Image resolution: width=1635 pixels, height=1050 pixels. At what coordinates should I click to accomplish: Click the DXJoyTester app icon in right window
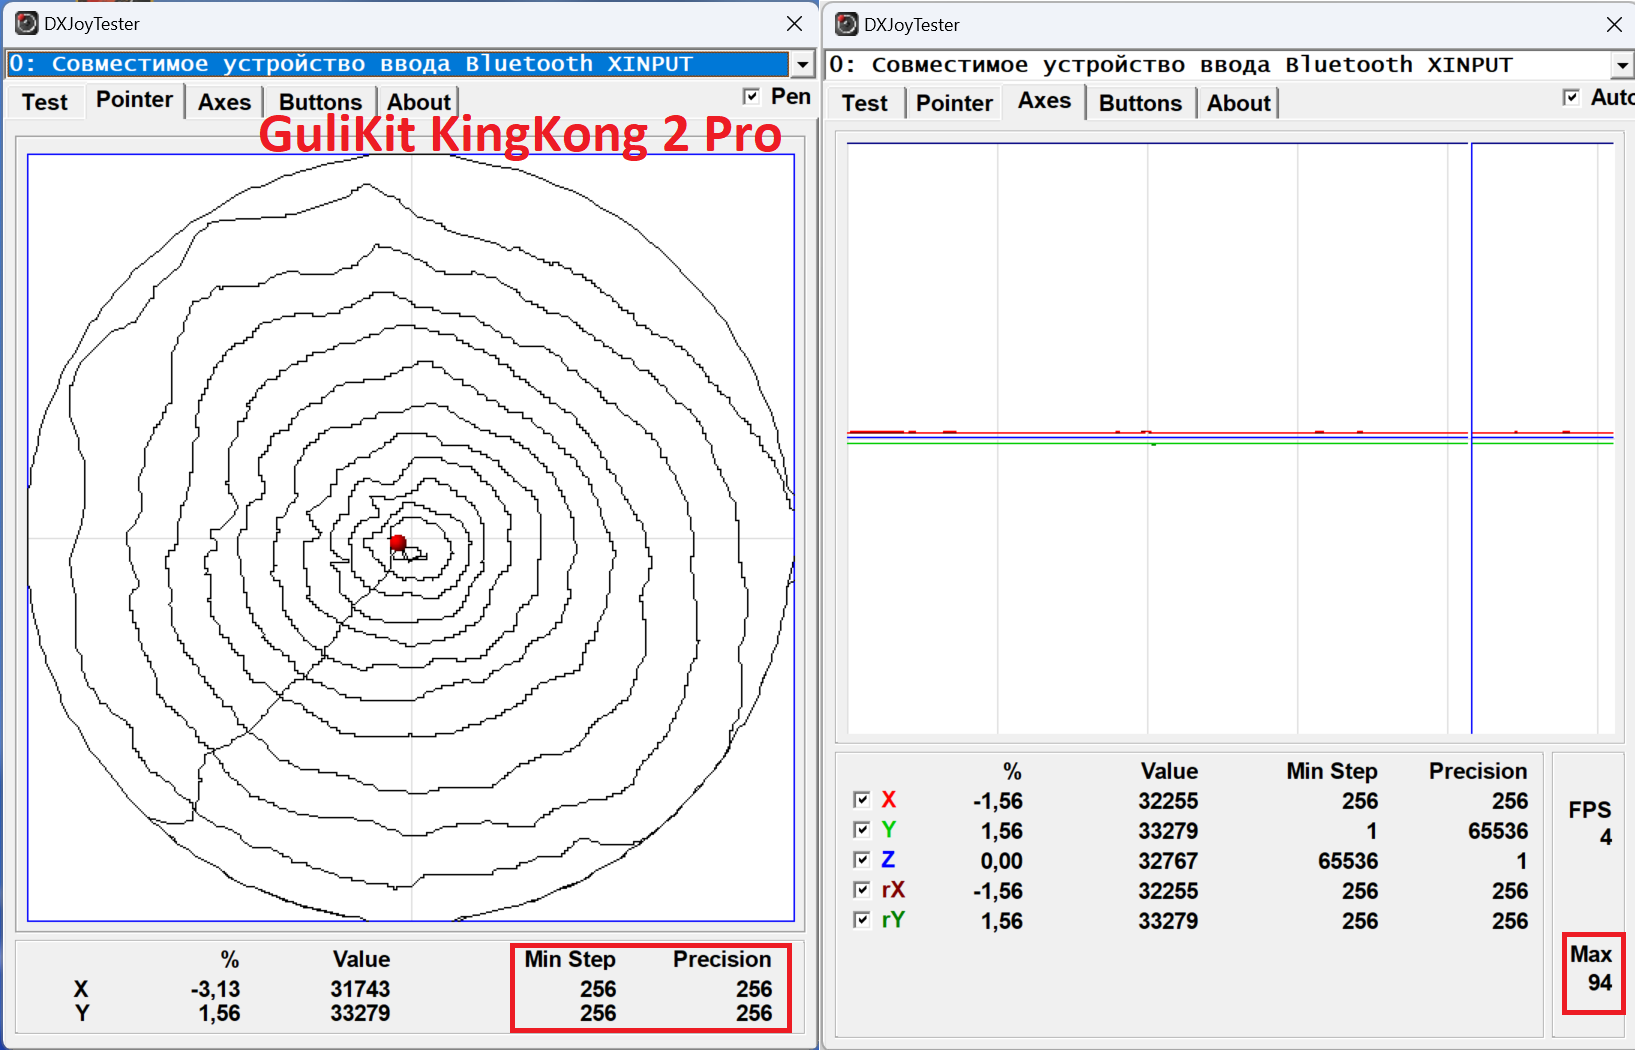(847, 24)
